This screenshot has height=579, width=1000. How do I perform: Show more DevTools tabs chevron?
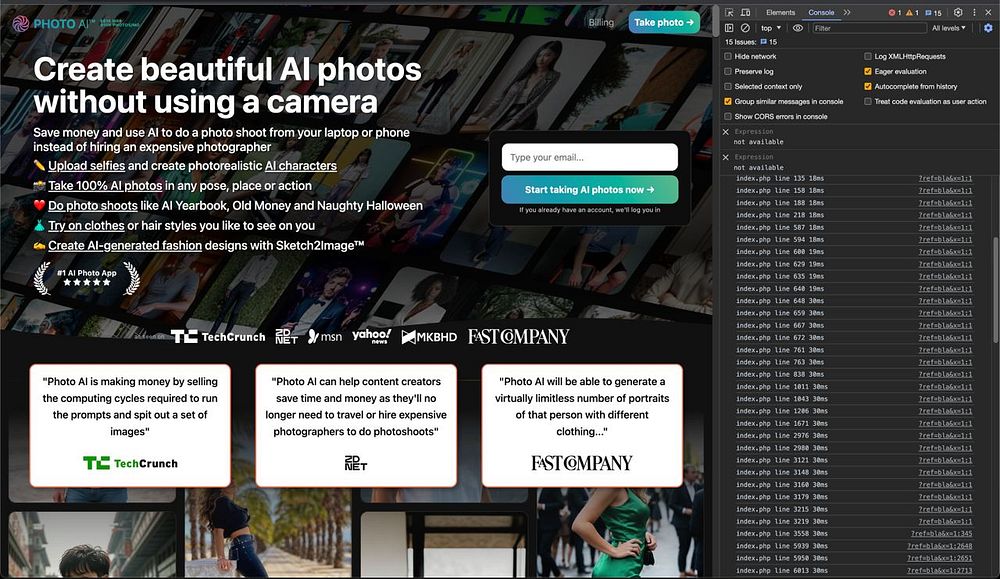click(x=847, y=12)
